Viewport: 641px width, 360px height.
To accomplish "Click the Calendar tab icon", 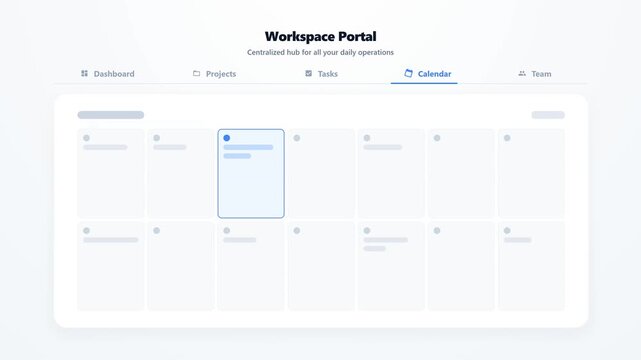I will [408, 74].
